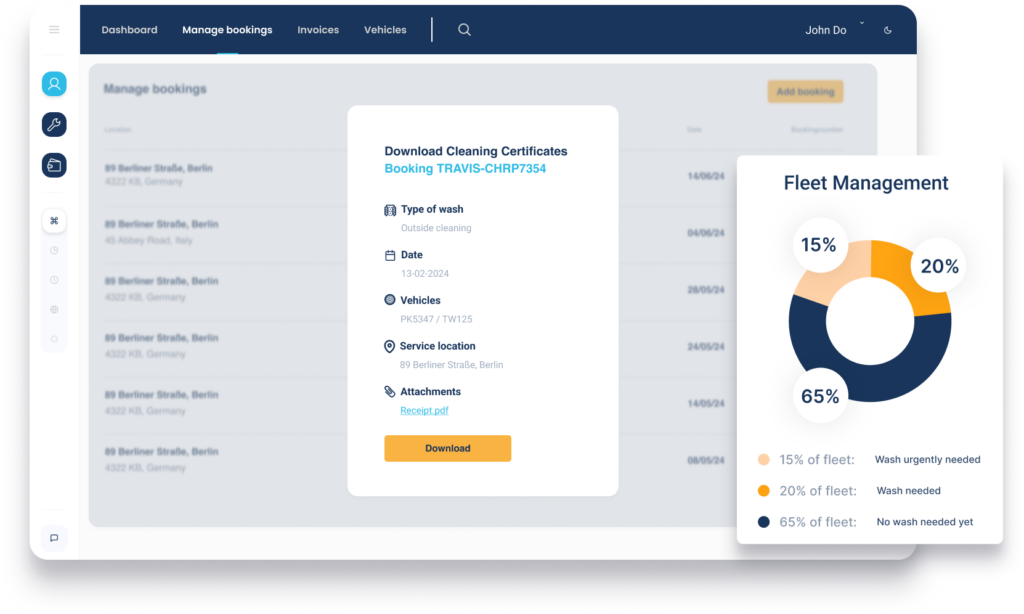This screenshot has height=614, width=1024.
Task: Go to the Vehicles tab
Action: (385, 30)
